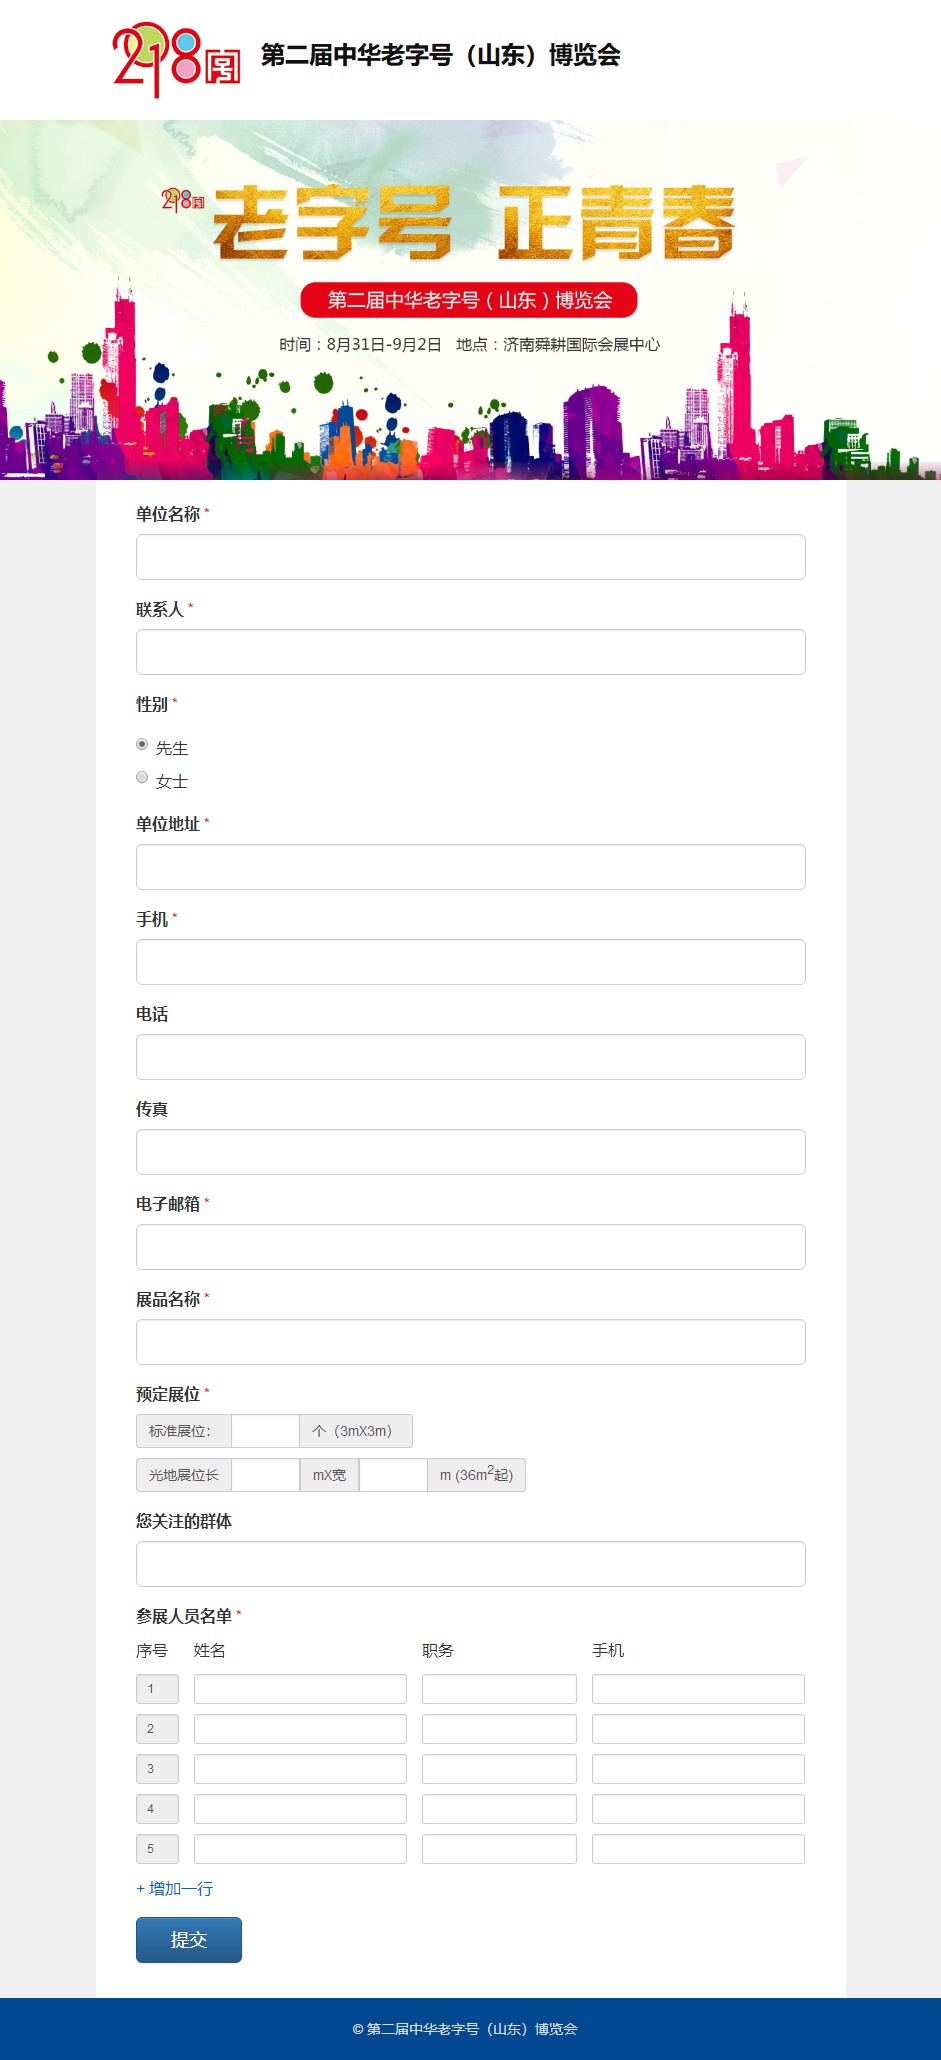Click row 1 手机 input field
The height and width of the screenshot is (2060, 941).
click(698, 1689)
